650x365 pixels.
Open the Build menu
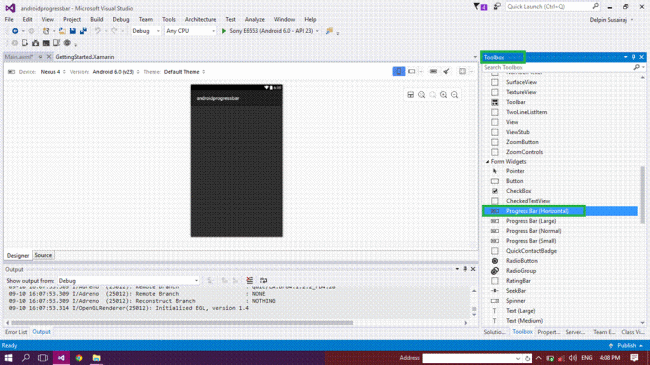tap(97, 19)
